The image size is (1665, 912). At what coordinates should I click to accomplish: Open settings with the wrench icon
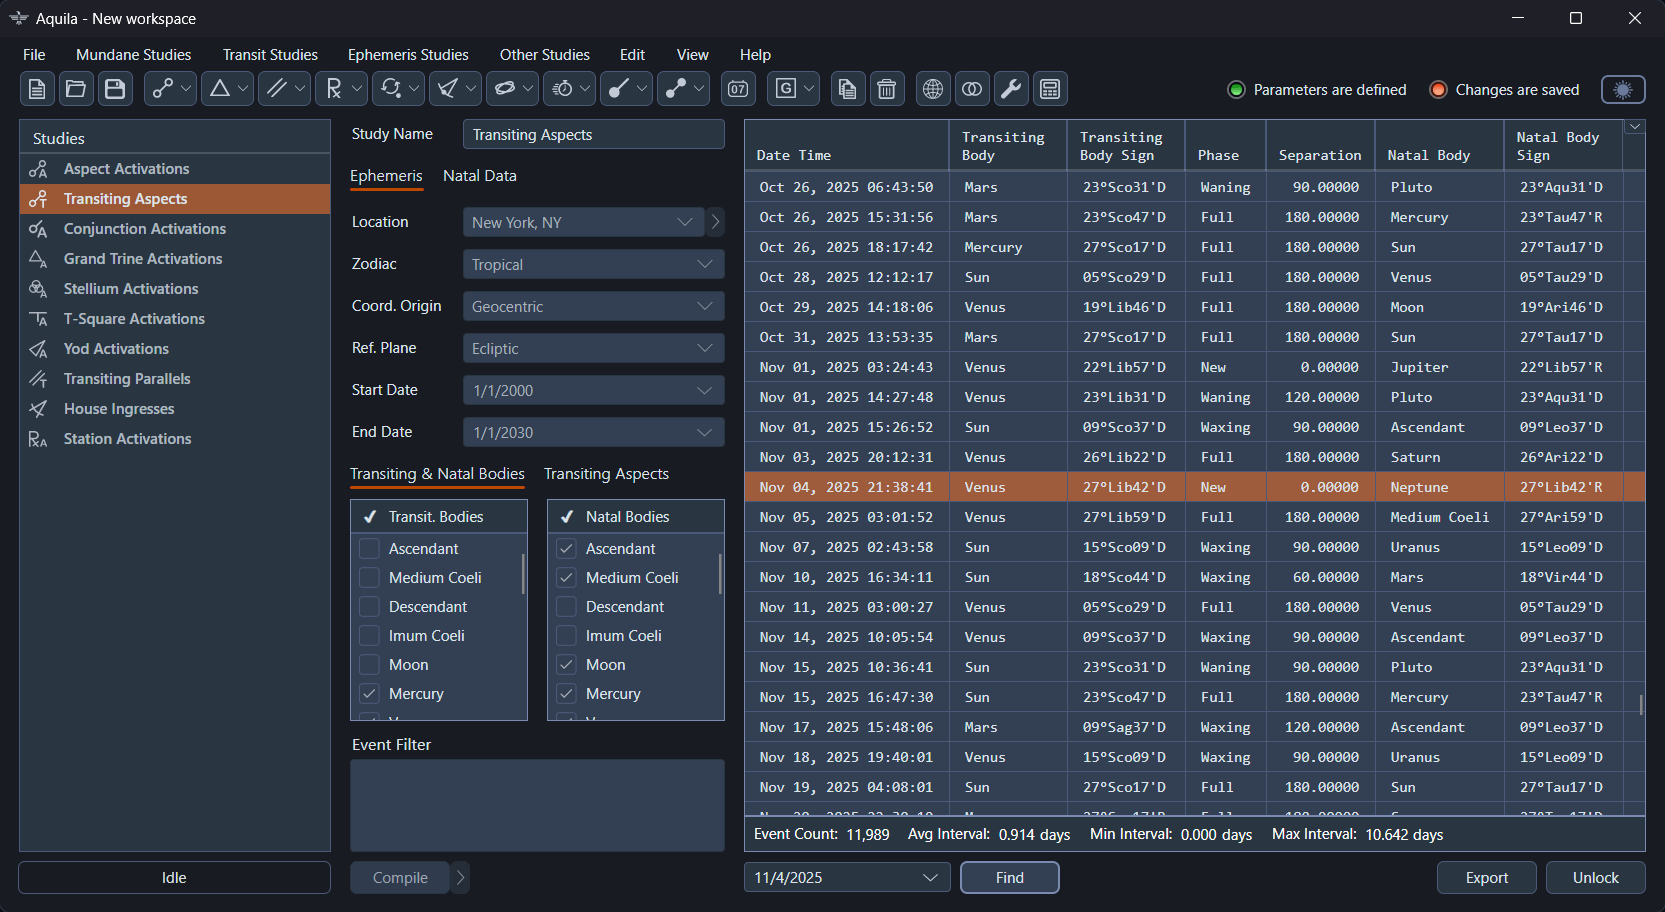(x=1011, y=89)
